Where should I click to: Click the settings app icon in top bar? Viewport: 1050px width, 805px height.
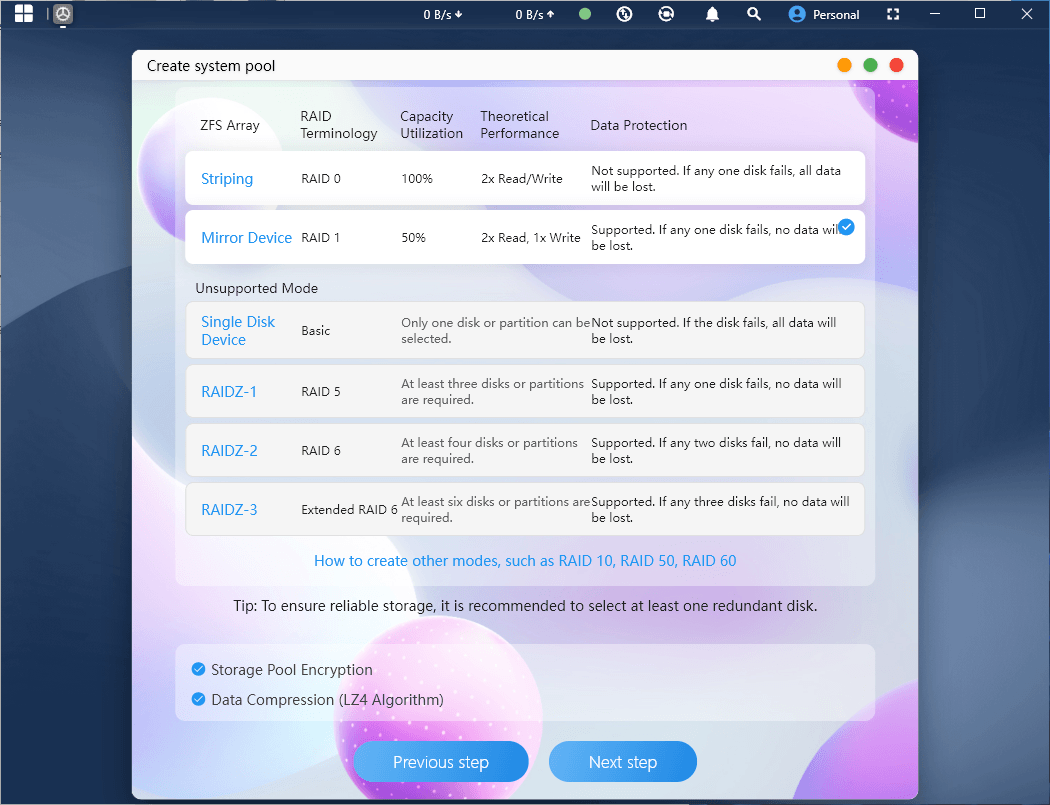[63, 14]
